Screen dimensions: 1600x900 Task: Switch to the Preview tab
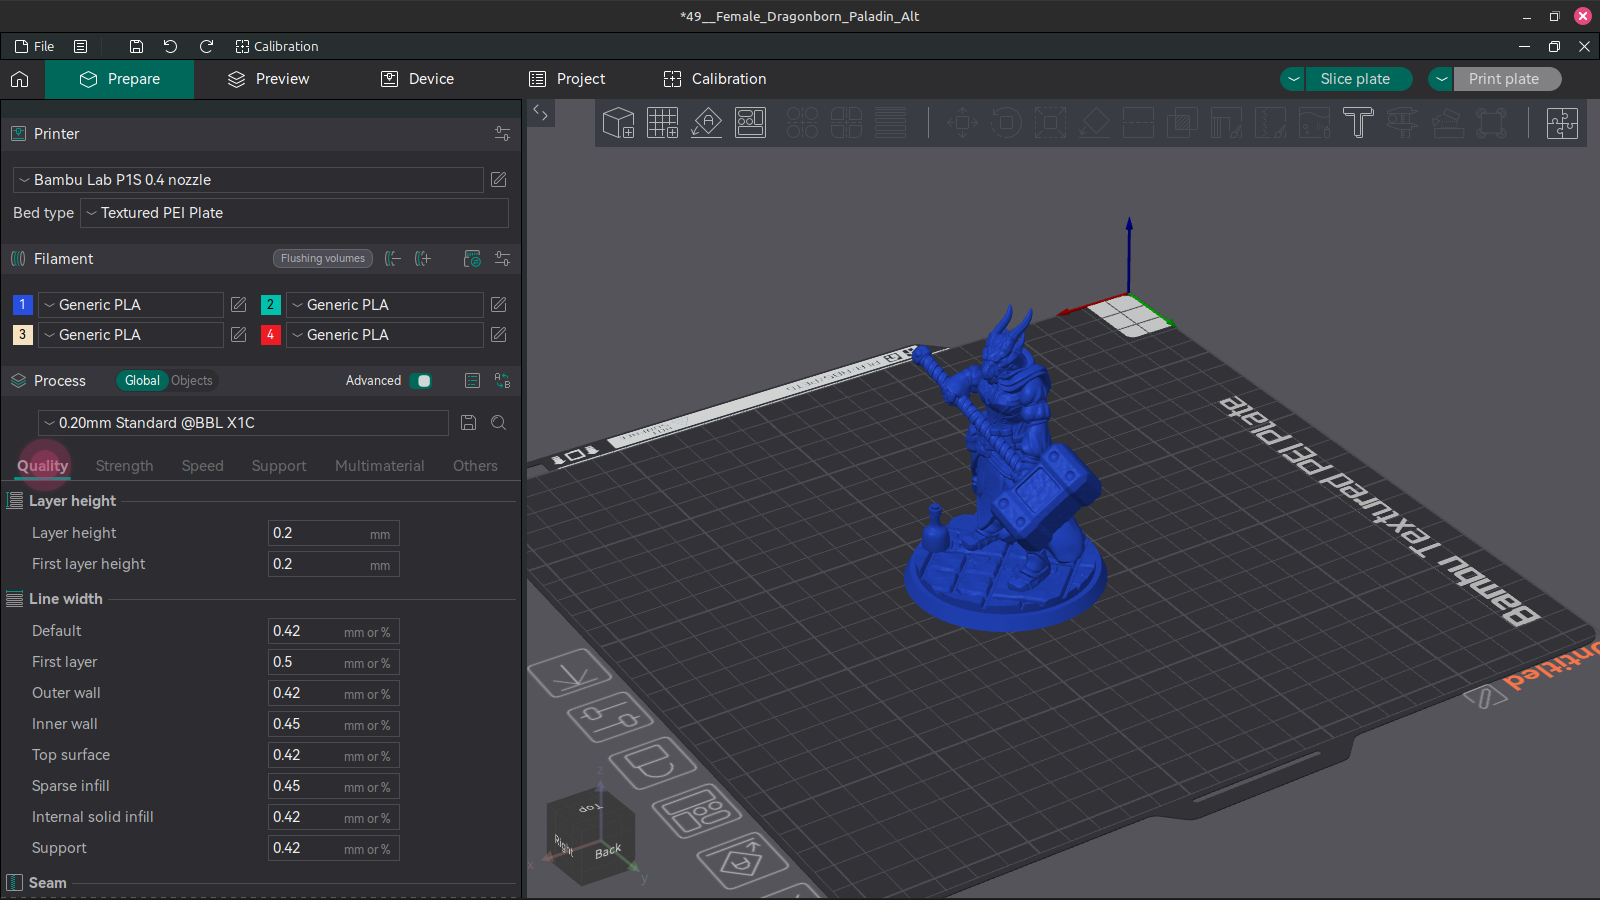266,79
